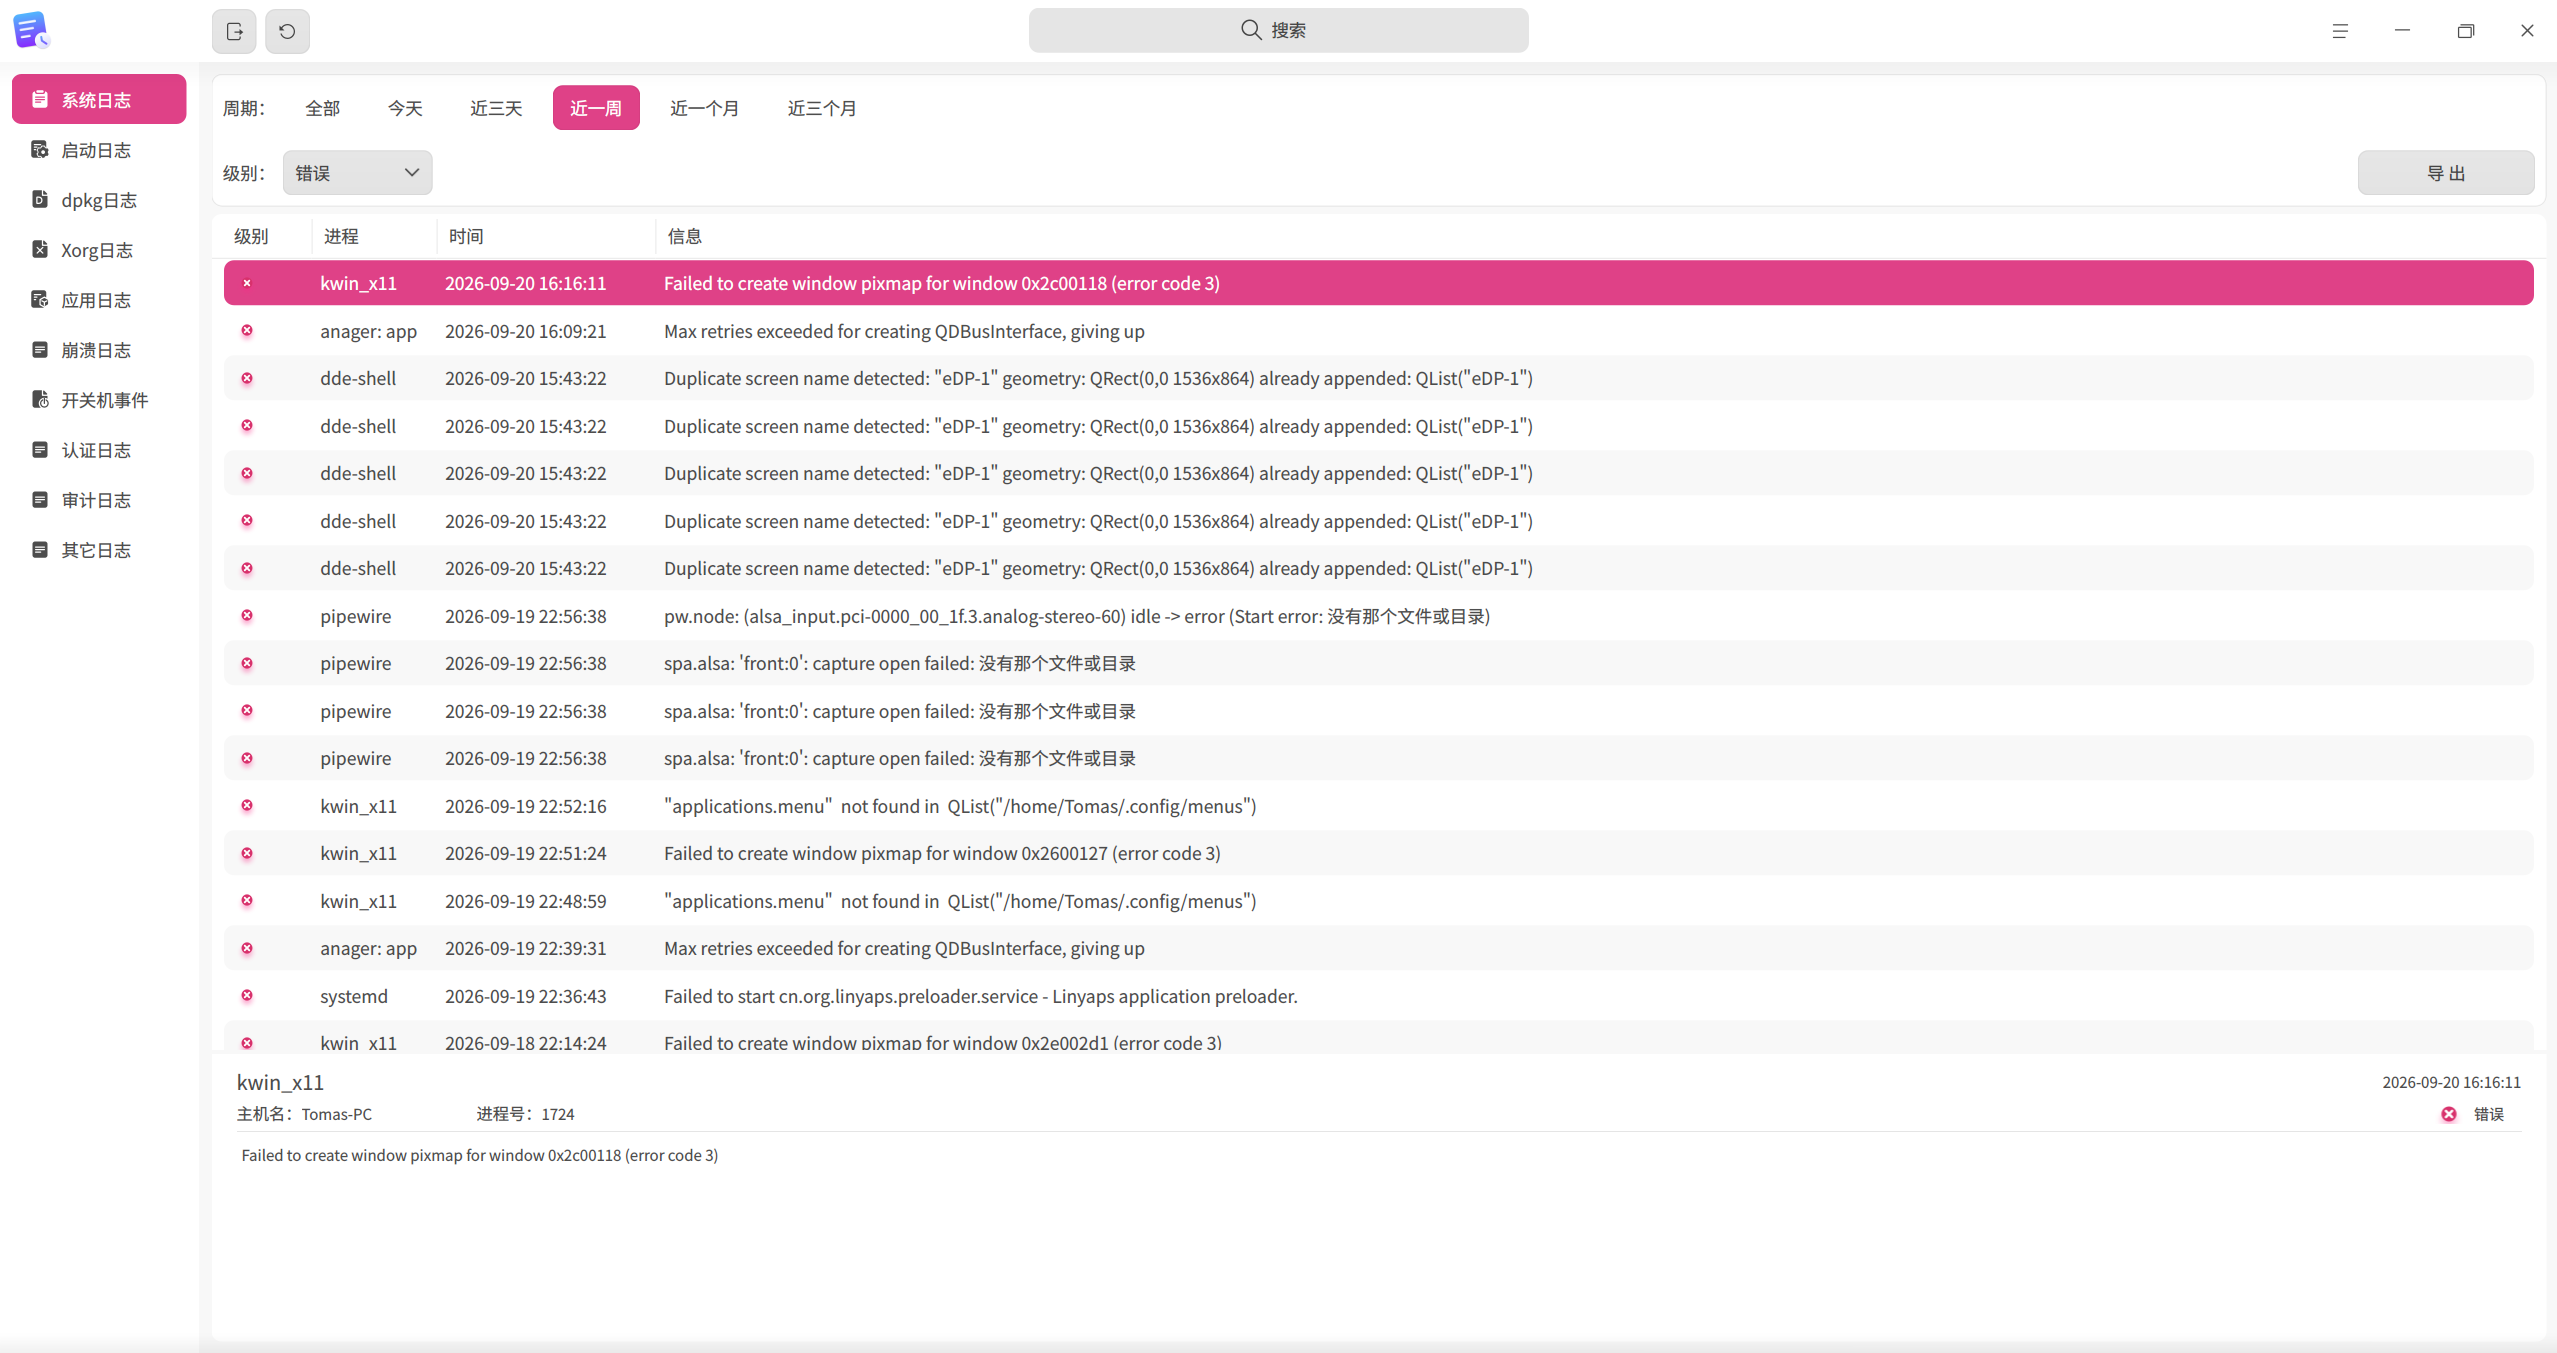
Task: Click the error icon in the 22:52:16 row
Action: click(x=247, y=806)
